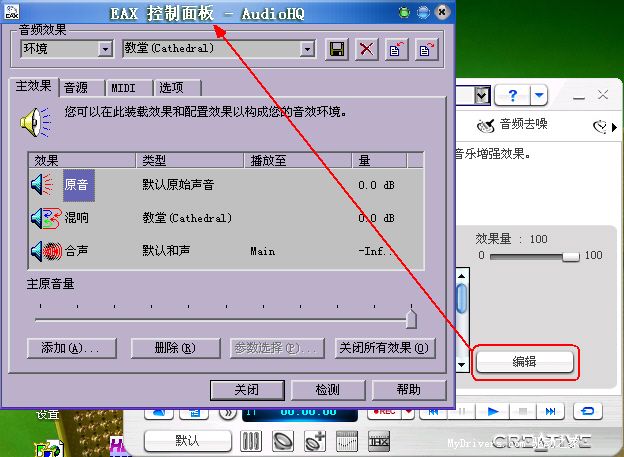Click the export preset document icon
Viewport: 624px width, 457px height.
[x=426, y=50]
